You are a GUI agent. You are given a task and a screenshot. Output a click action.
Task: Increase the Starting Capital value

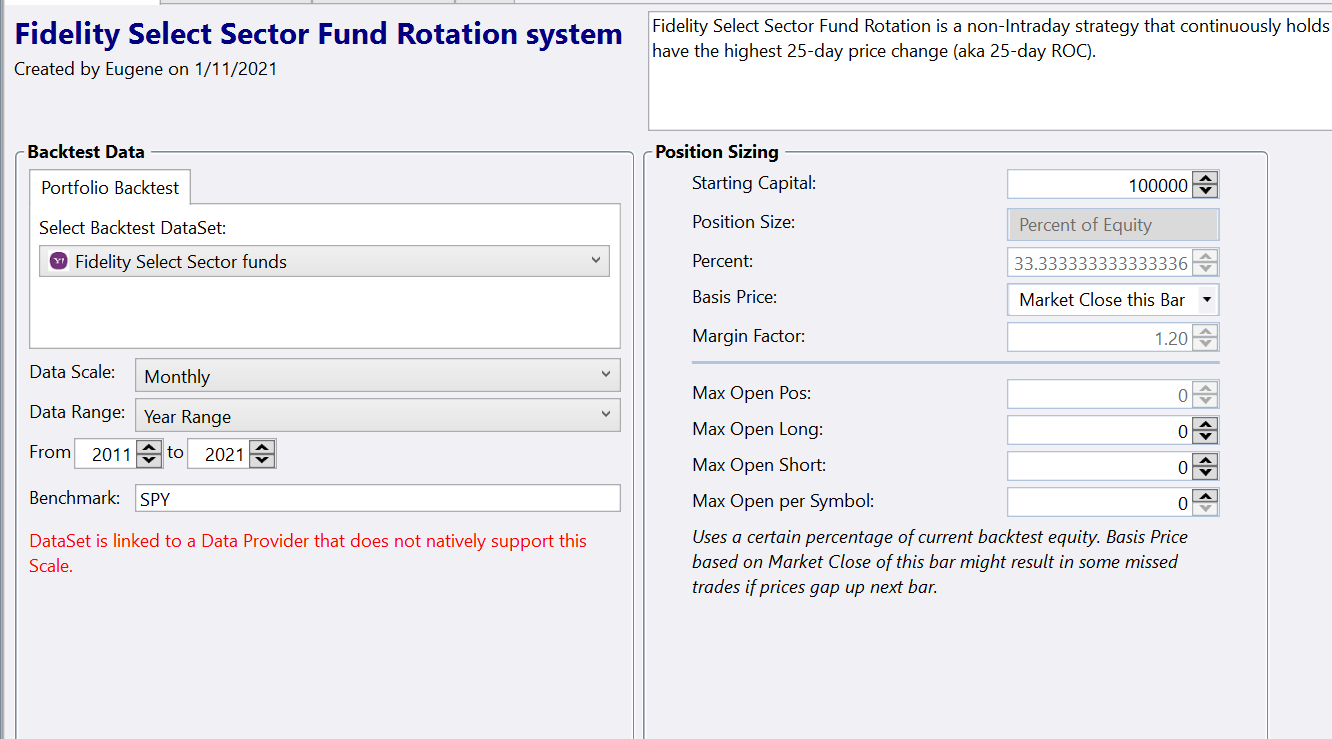tap(1206, 179)
